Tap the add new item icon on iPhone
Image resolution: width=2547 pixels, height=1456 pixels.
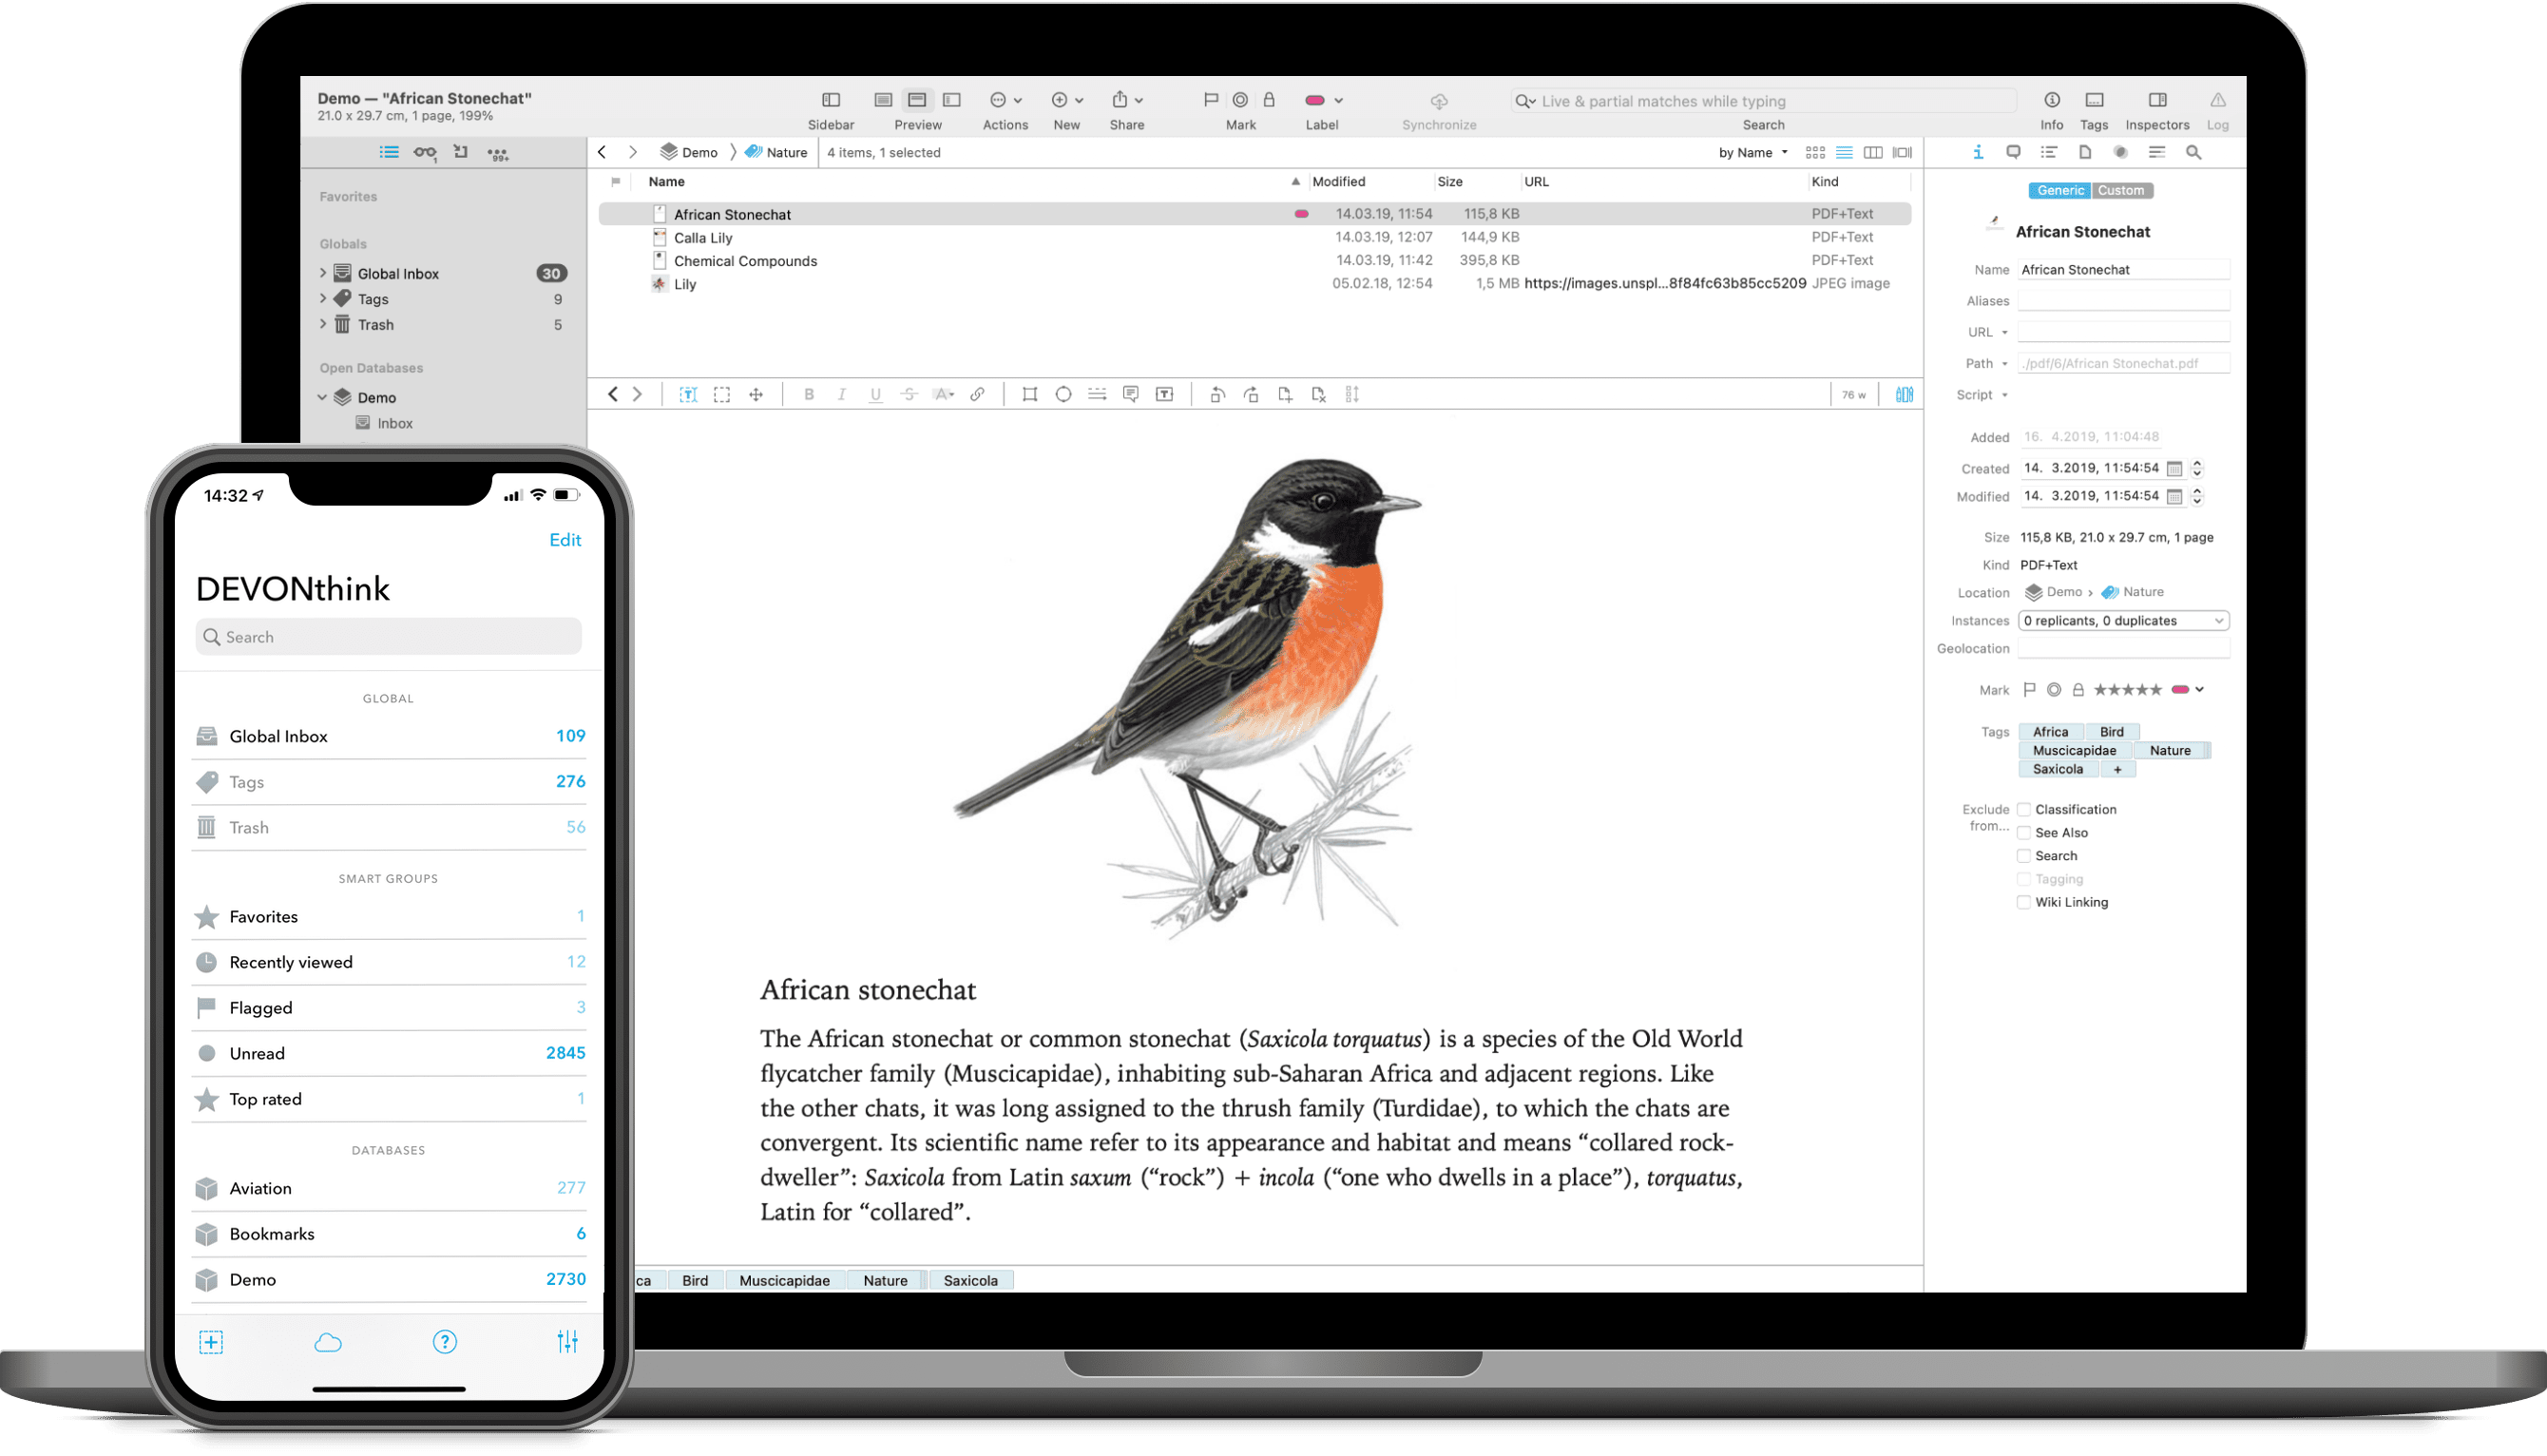point(210,1343)
